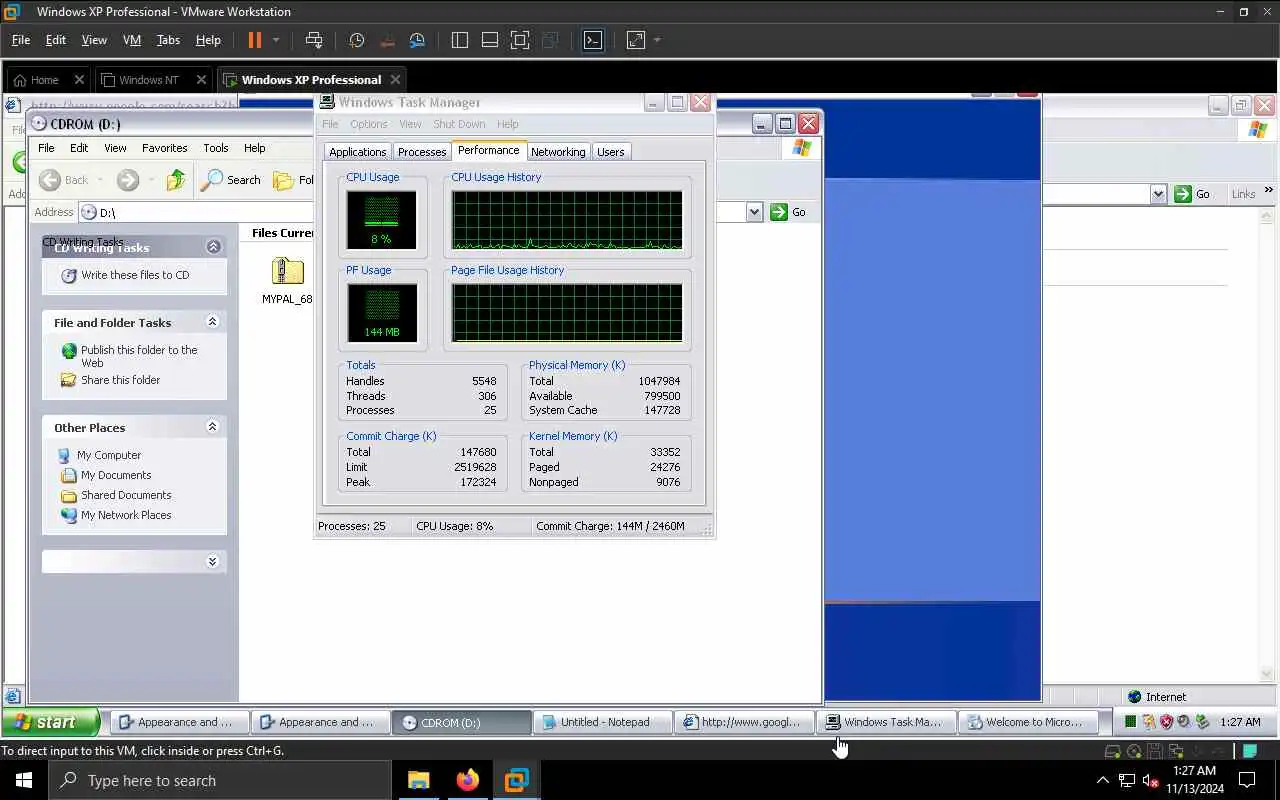
Task: Click the Type here to search box
Action: coord(220,780)
